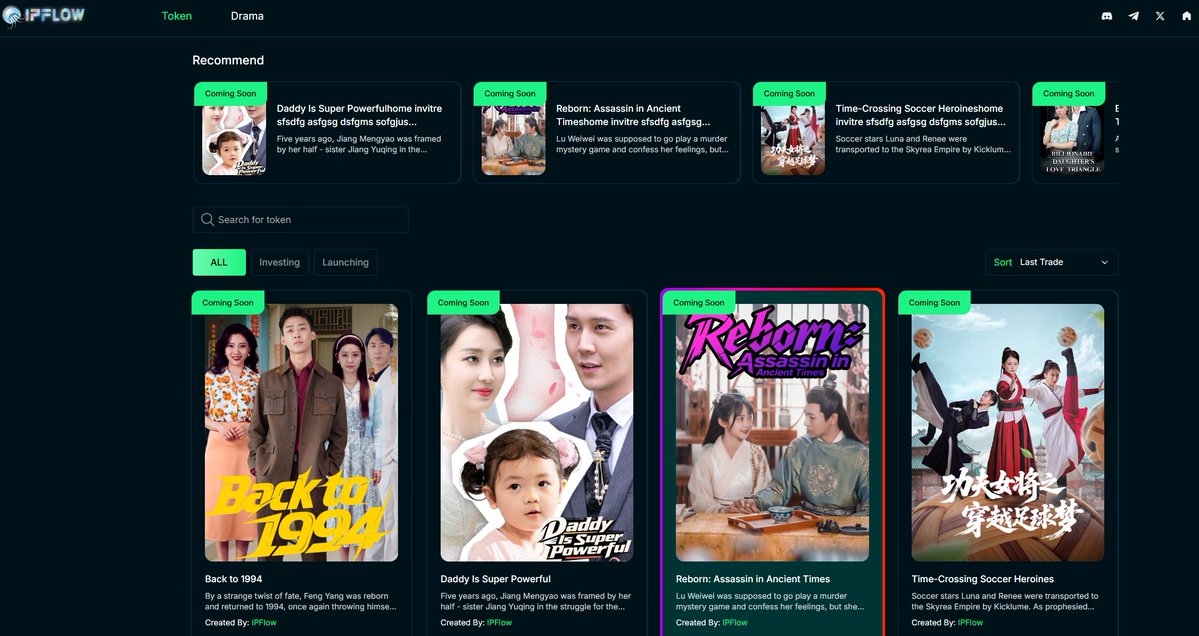The height and width of the screenshot is (636, 1199).
Task: Click the IPFLOW logo
Action: [44, 15]
